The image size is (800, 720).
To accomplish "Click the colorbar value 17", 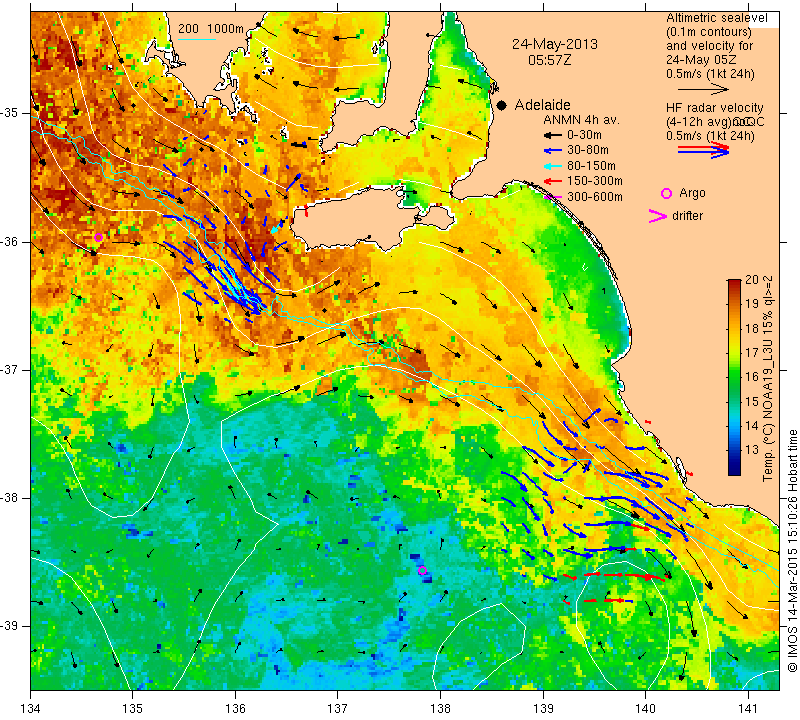I will click(x=752, y=353).
